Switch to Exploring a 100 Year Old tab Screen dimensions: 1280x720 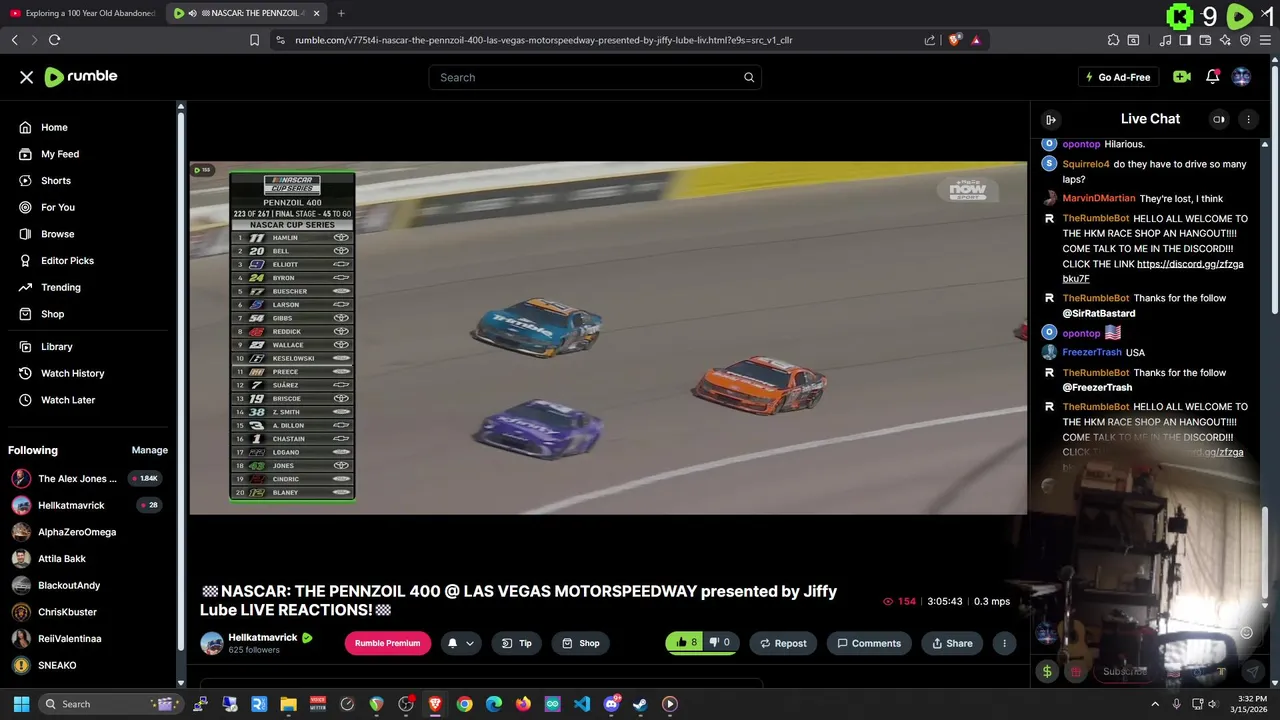(x=82, y=13)
